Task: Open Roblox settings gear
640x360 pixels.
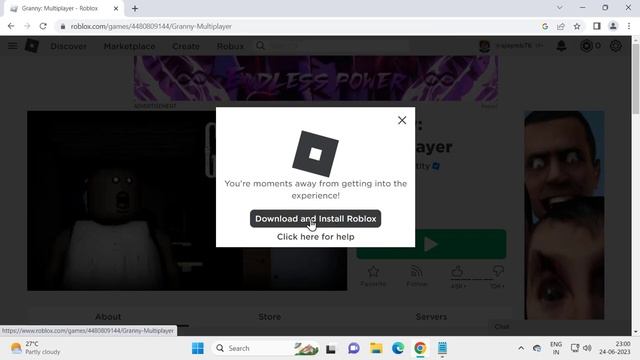Action: click(616, 46)
